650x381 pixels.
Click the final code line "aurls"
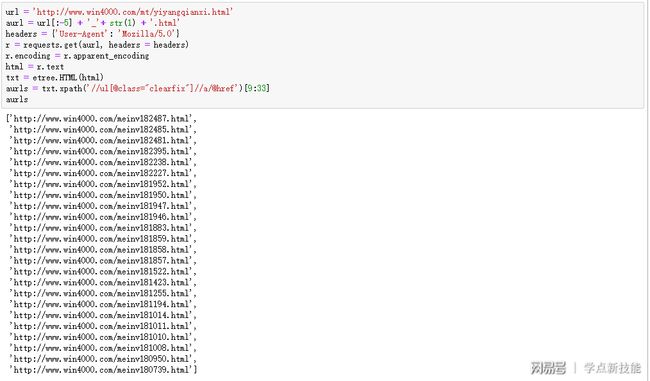pyautogui.click(x=17, y=99)
